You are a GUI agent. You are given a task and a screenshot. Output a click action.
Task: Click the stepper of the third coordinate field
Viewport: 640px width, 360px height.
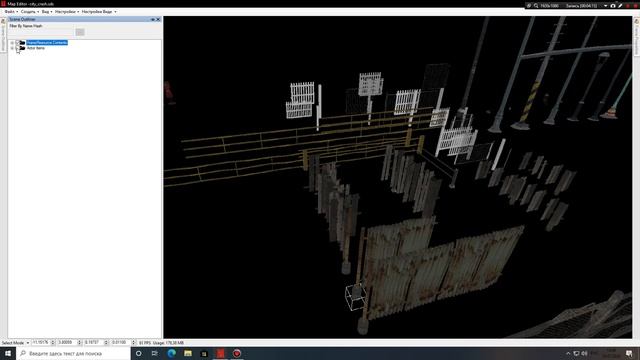point(106,342)
